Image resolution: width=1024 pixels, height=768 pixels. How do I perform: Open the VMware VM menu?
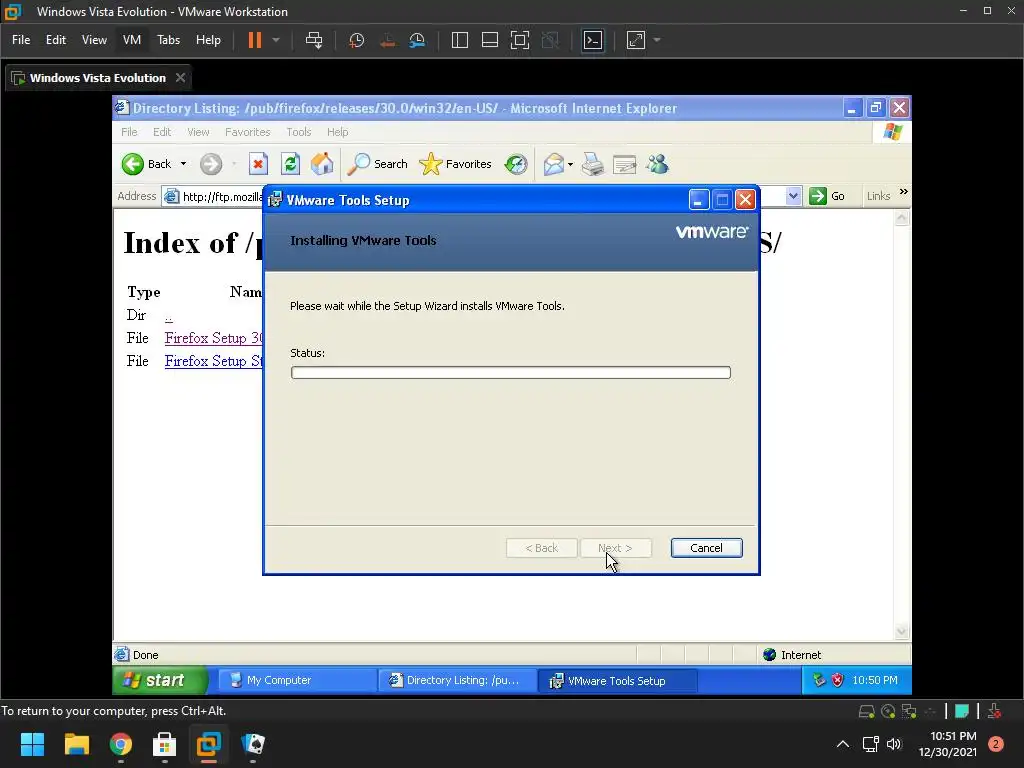click(x=132, y=40)
